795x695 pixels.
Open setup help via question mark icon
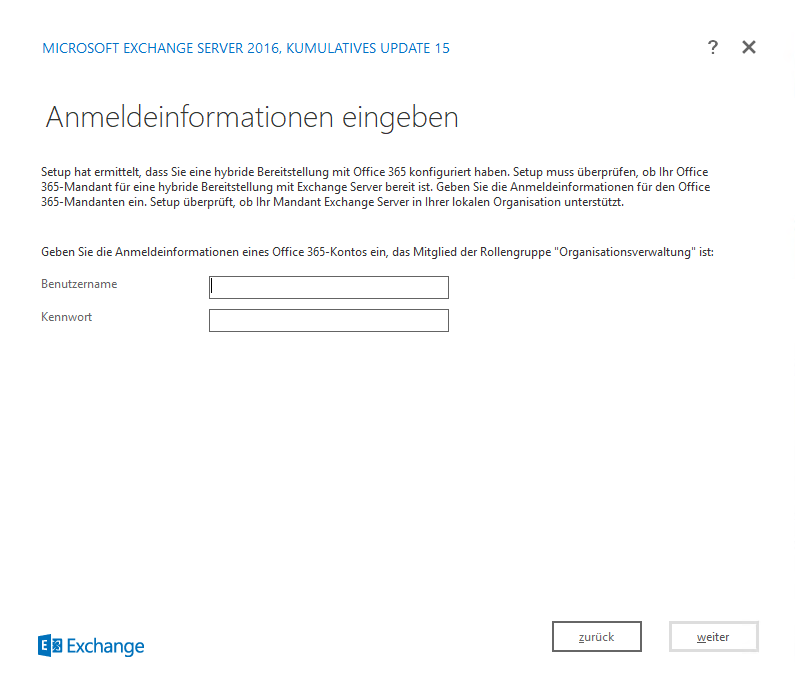[713, 47]
